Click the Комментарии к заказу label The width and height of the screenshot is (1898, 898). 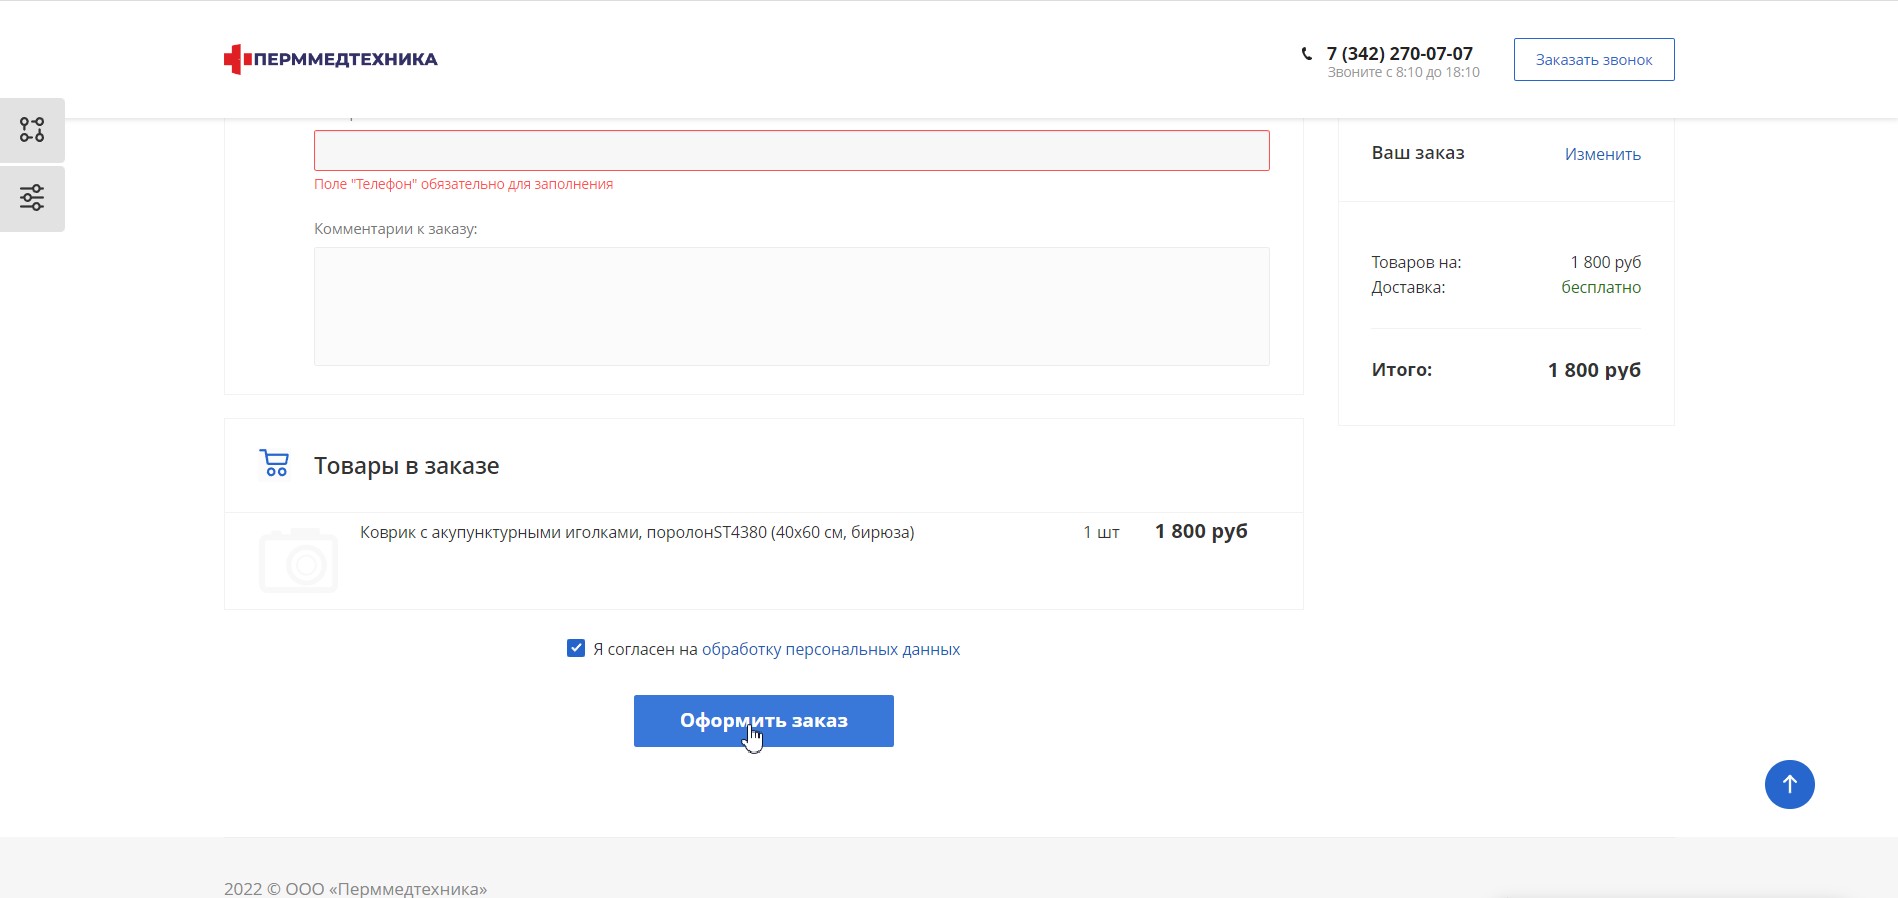(396, 228)
